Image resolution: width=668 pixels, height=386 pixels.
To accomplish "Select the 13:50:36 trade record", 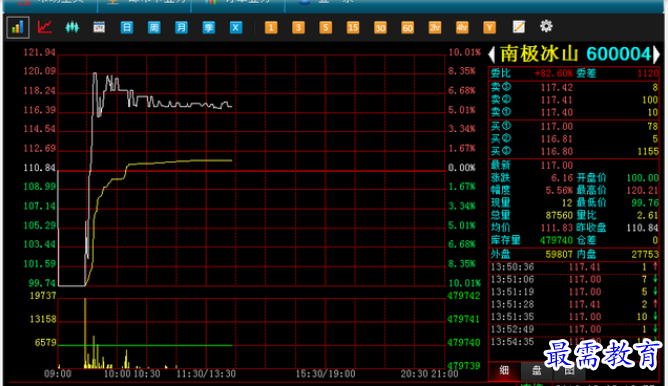I will 574,267.
